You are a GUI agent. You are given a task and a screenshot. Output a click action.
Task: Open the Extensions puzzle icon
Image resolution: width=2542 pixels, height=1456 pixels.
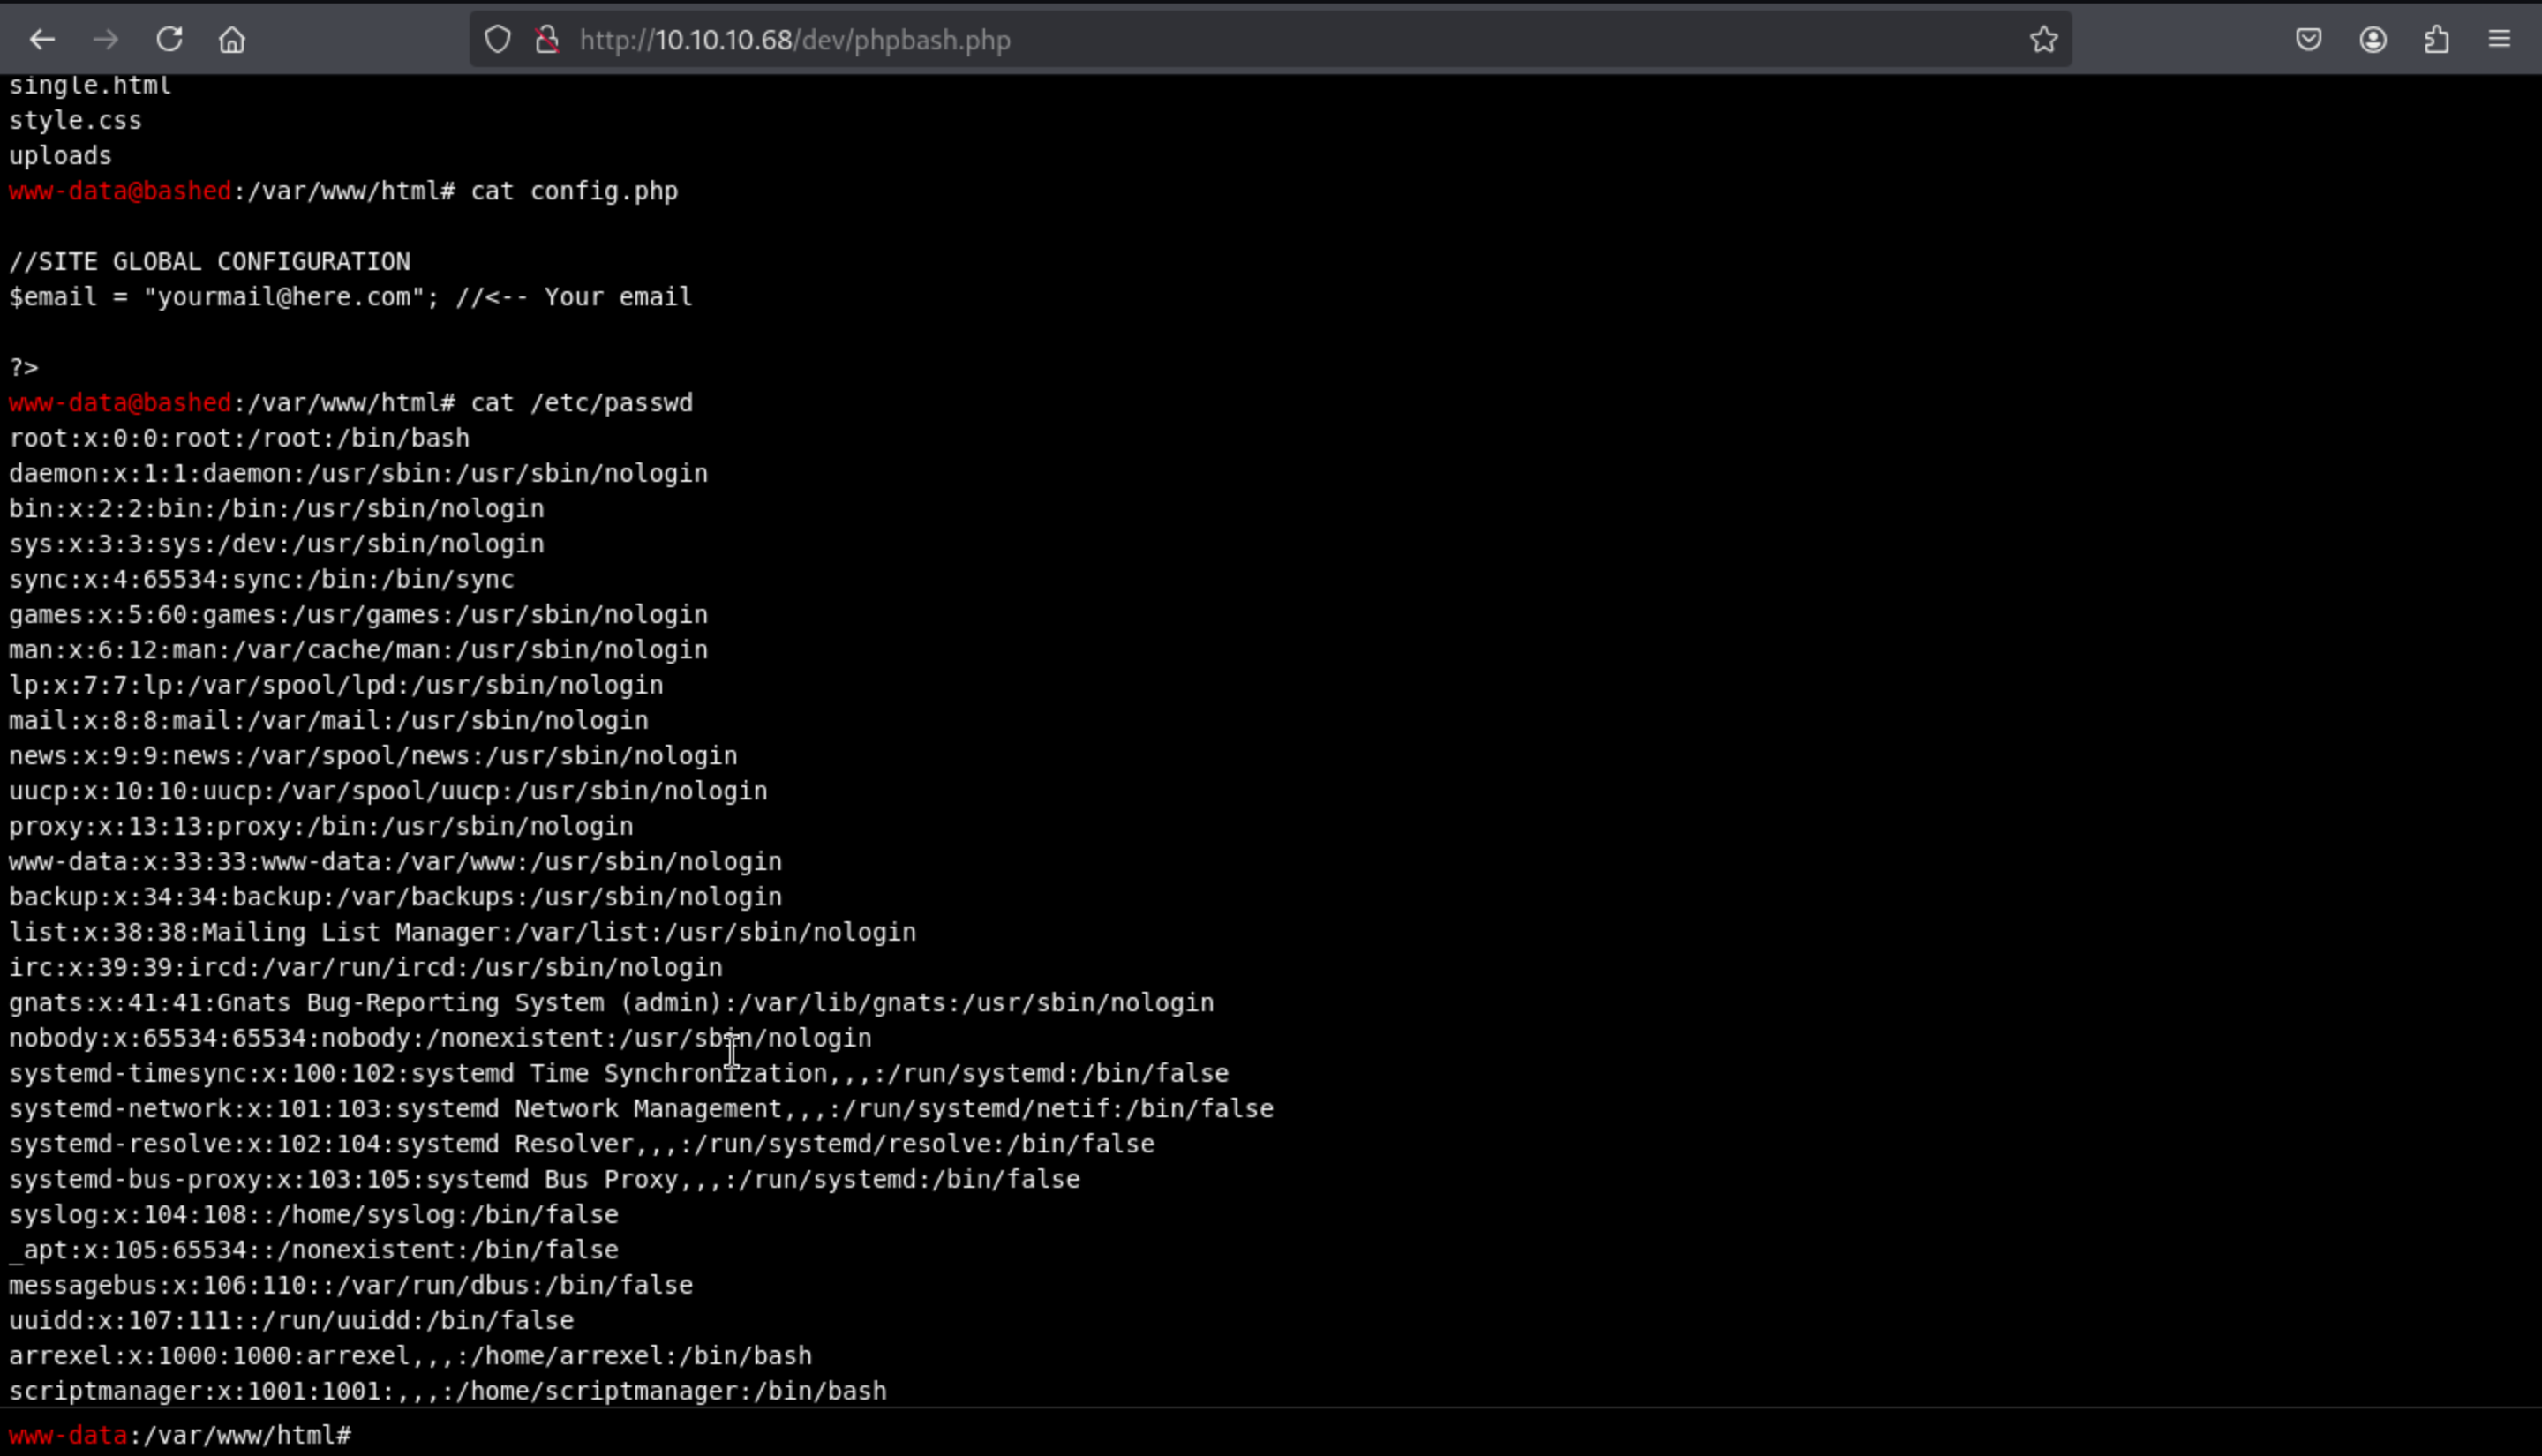2437,40
